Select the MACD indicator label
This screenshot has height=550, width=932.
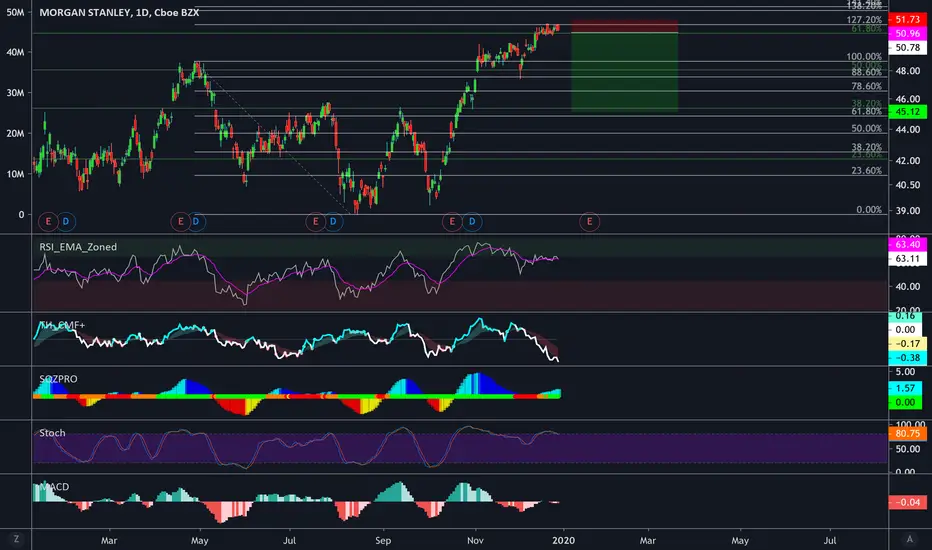(x=54, y=486)
